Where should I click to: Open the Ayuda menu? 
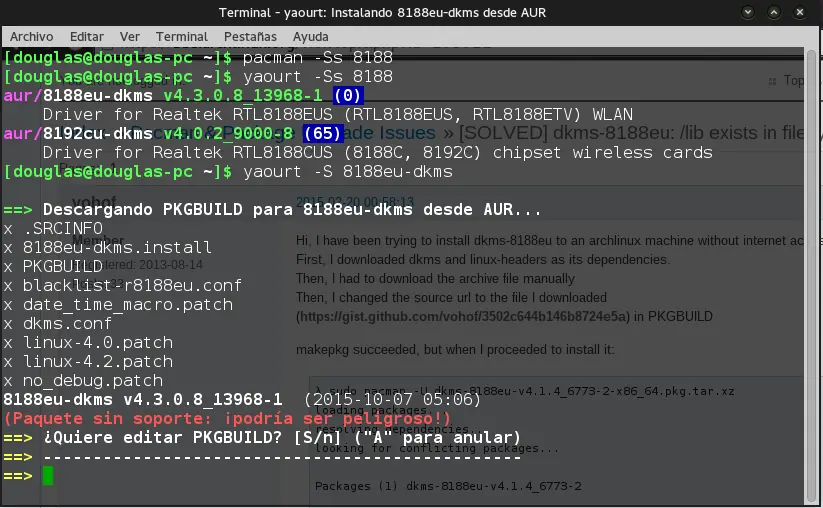click(x=310, y=37)
